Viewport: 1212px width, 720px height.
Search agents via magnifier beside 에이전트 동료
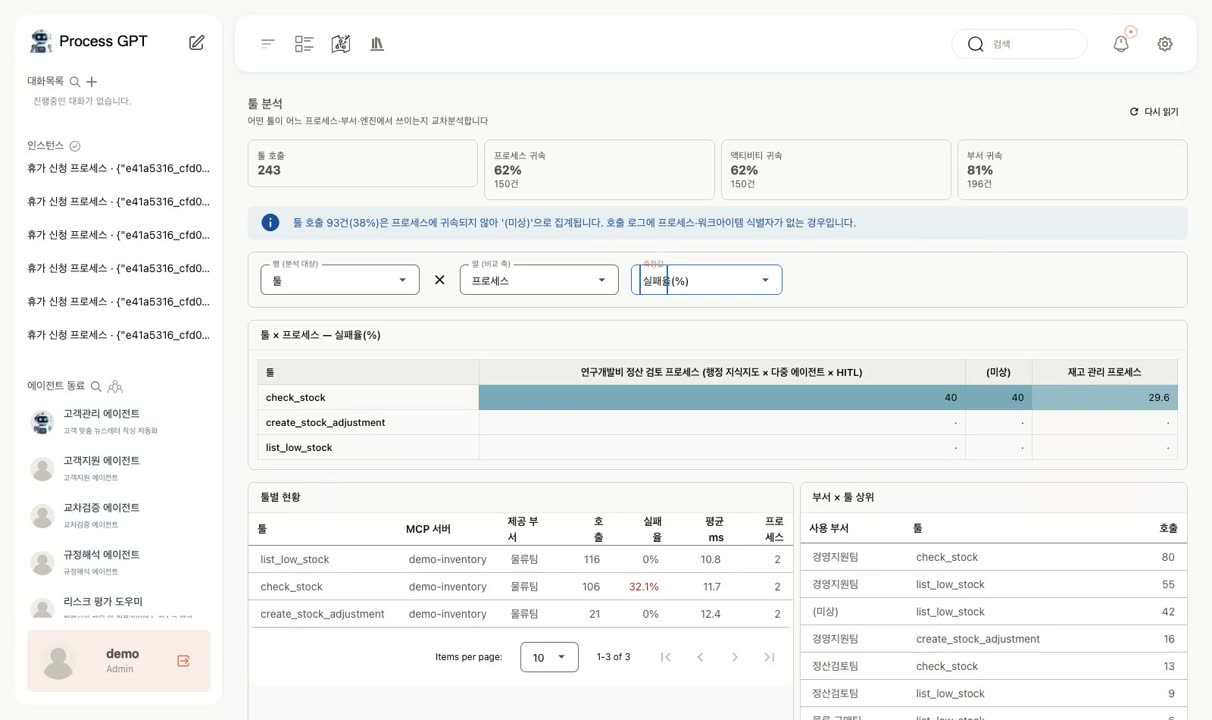click(97, 386)
